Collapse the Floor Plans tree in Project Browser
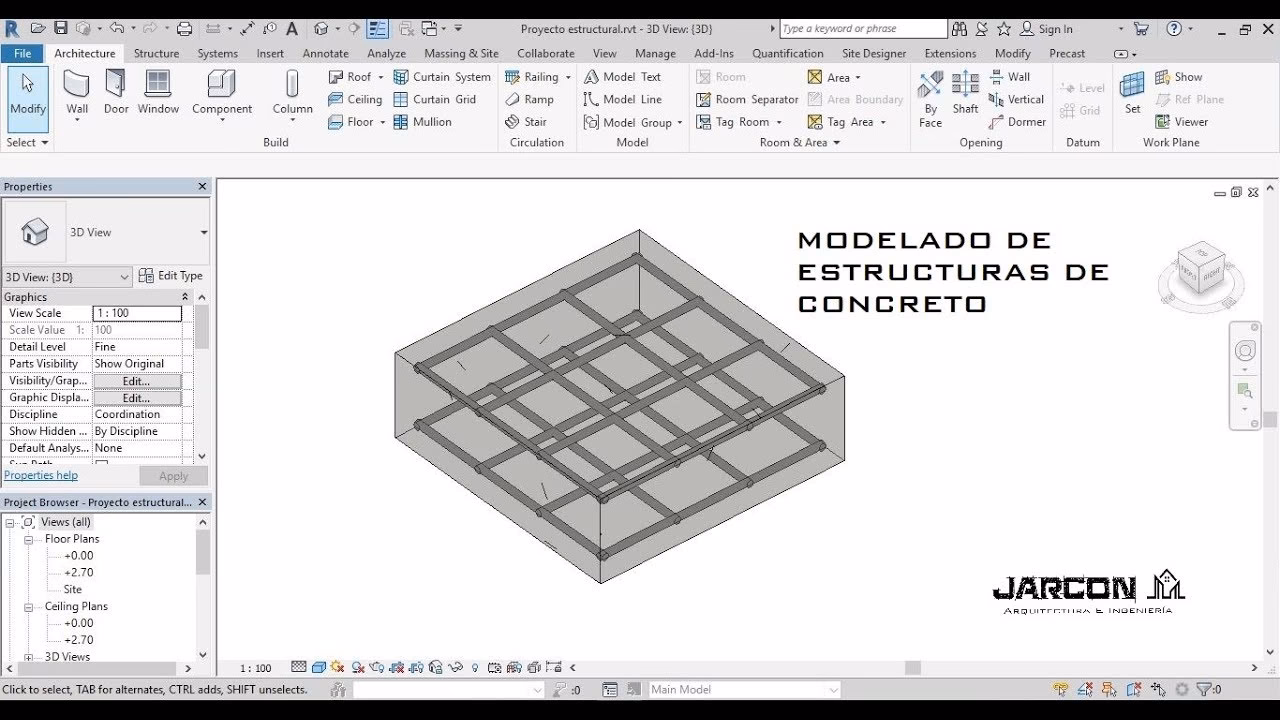Screen dimensions: 1280x720 tap(28, 538)
